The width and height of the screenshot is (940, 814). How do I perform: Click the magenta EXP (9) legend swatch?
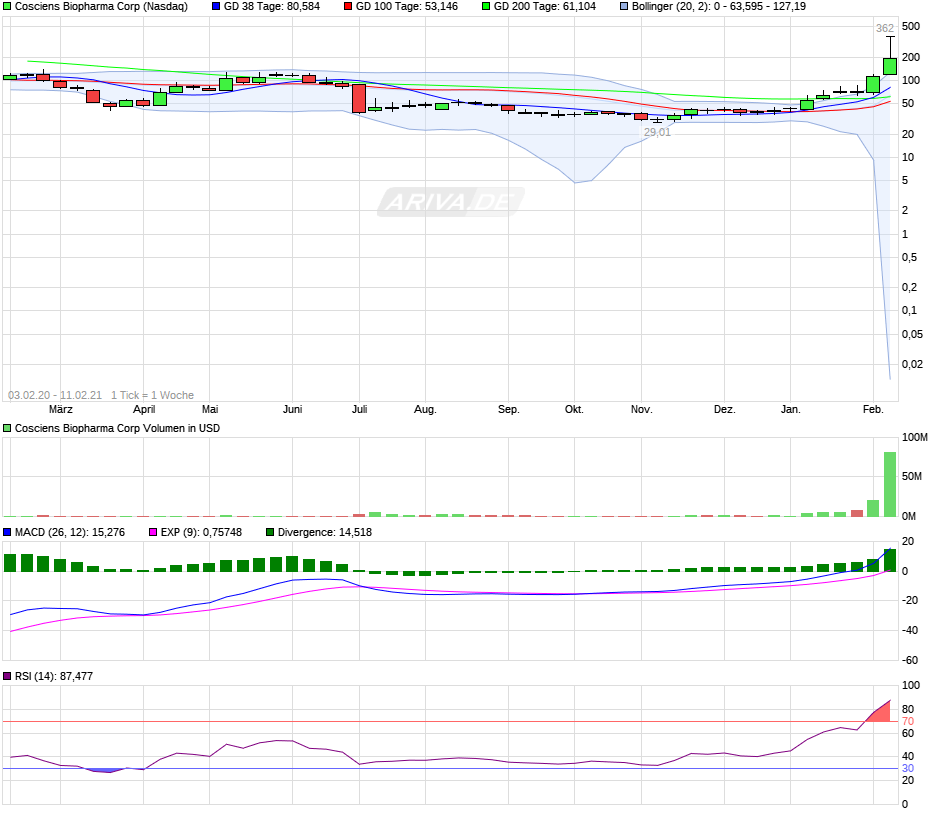point(153,532)
